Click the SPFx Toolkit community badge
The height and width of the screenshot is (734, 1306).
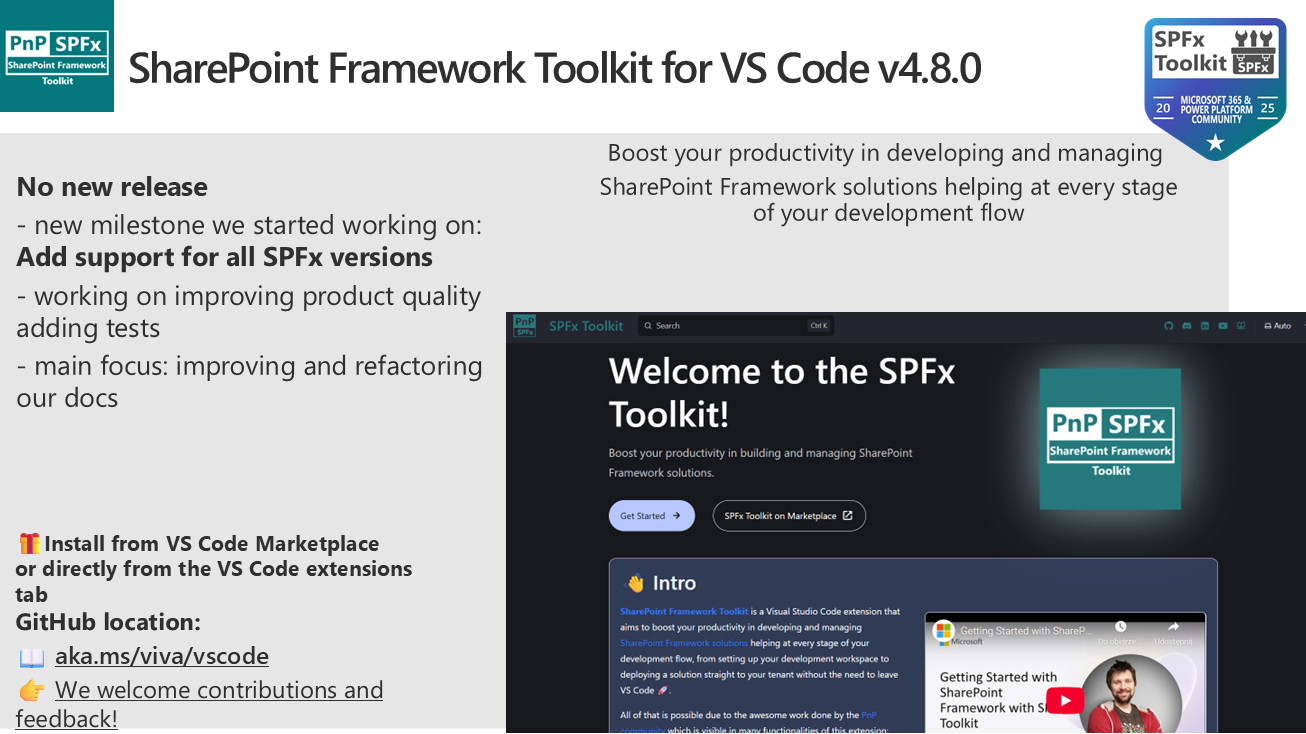(x=1215, y=88)
